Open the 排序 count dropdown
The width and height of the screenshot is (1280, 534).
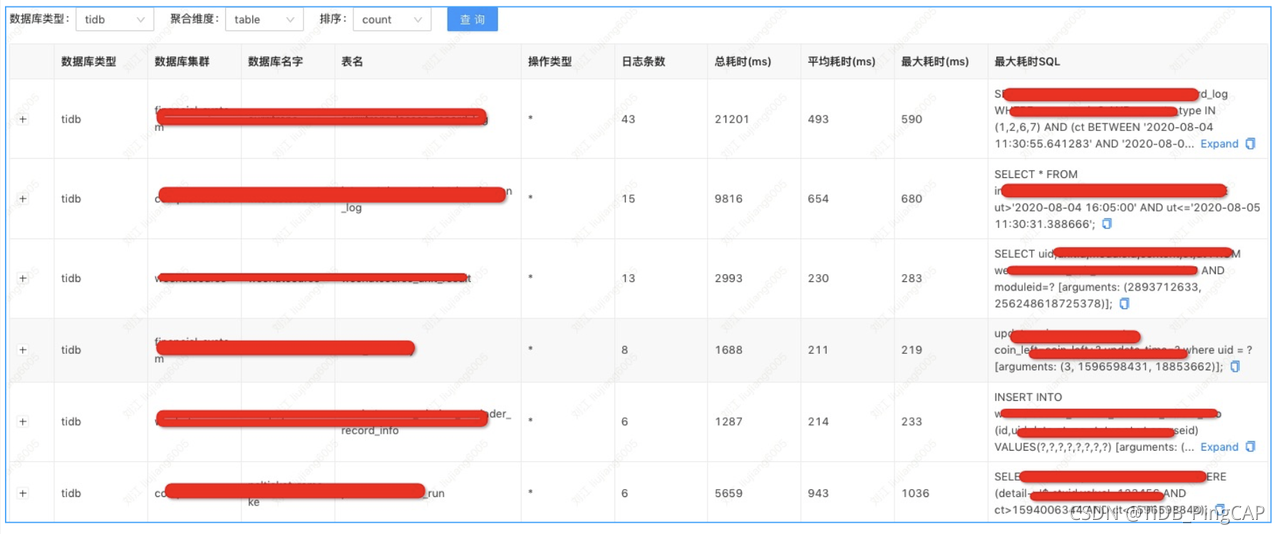(x=392, y=19)
